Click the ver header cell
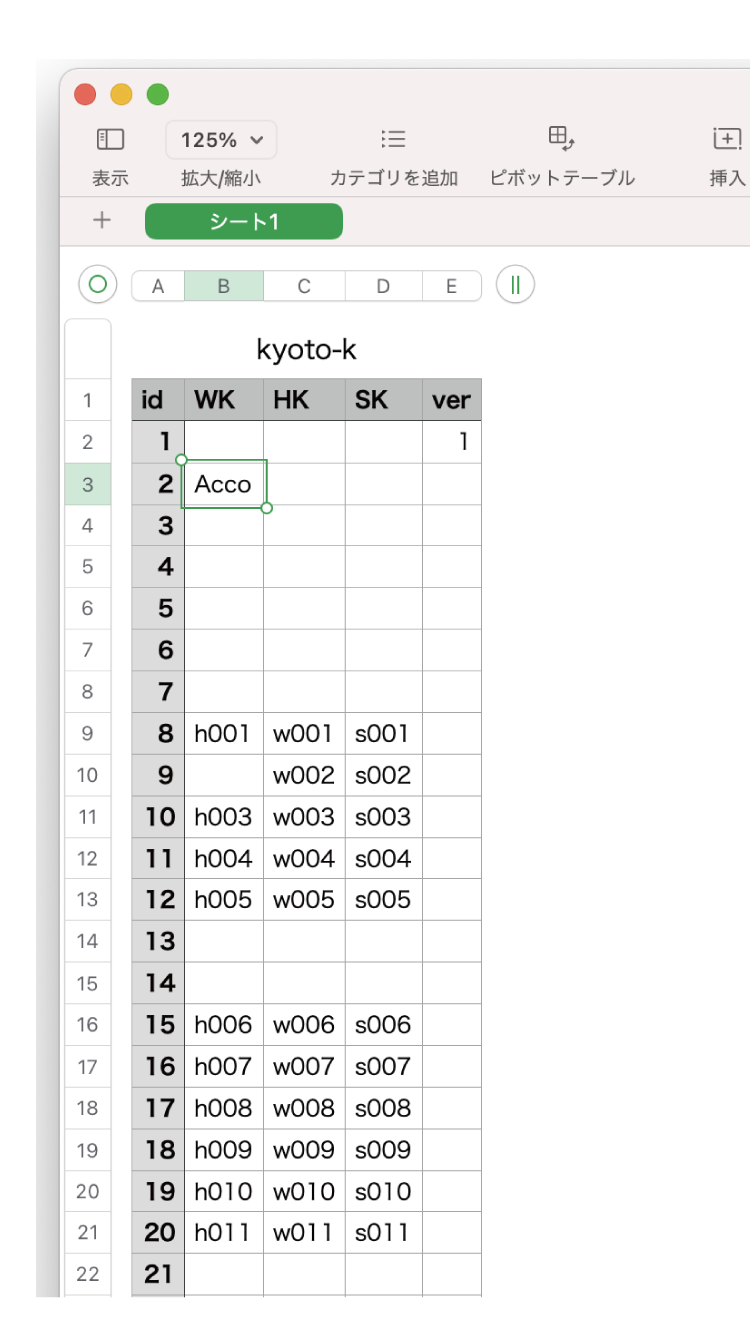The height and width of the screenshot is (1334, 750). pos(451,400)
